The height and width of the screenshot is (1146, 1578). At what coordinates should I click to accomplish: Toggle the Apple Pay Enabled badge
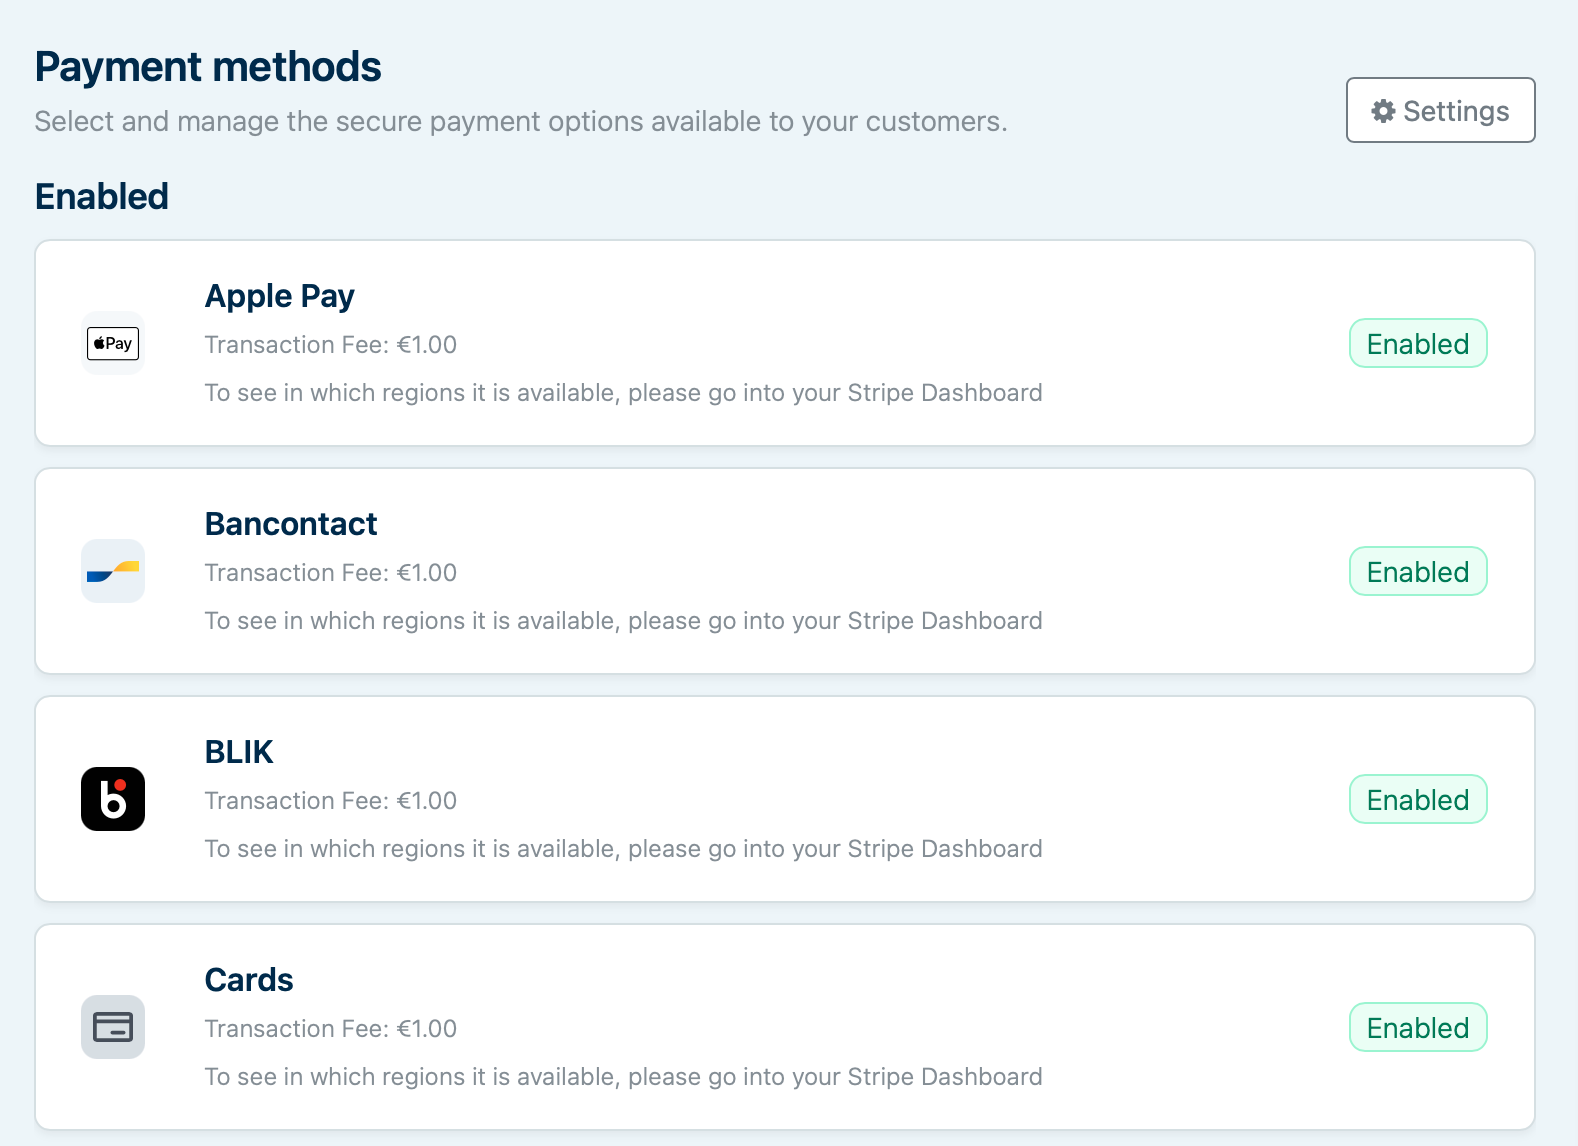pos(1418,343)
